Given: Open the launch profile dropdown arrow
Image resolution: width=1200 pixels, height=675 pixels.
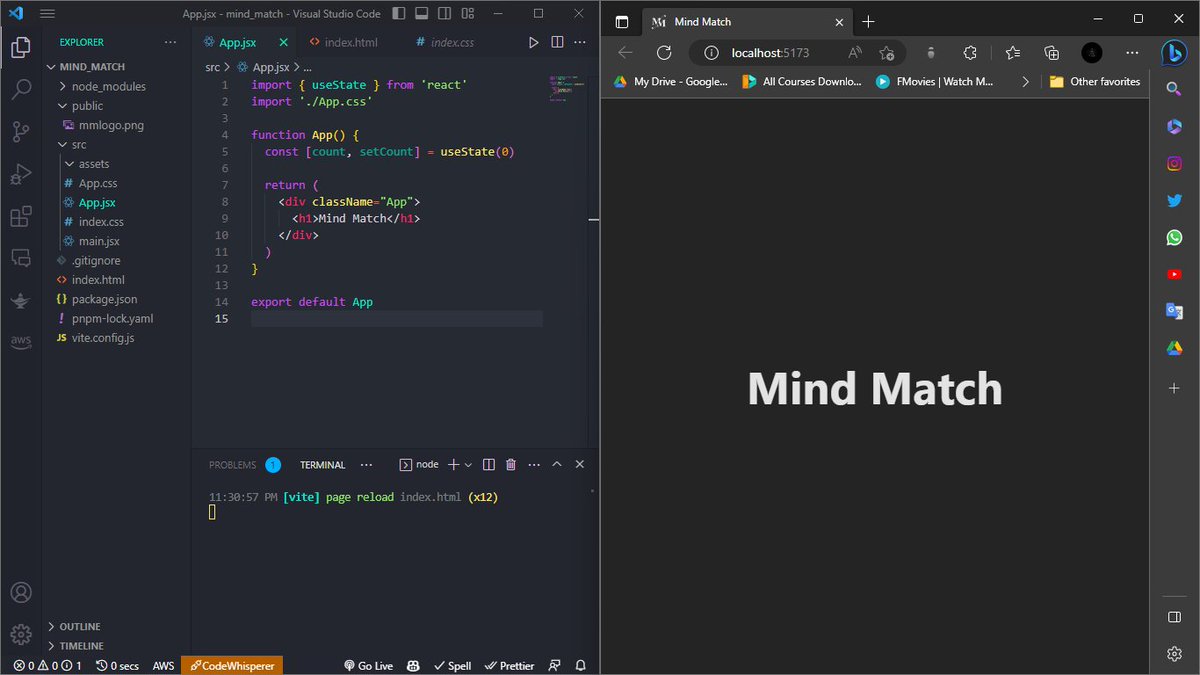Looking at the screenshot, I should click(x=468, y=465).
